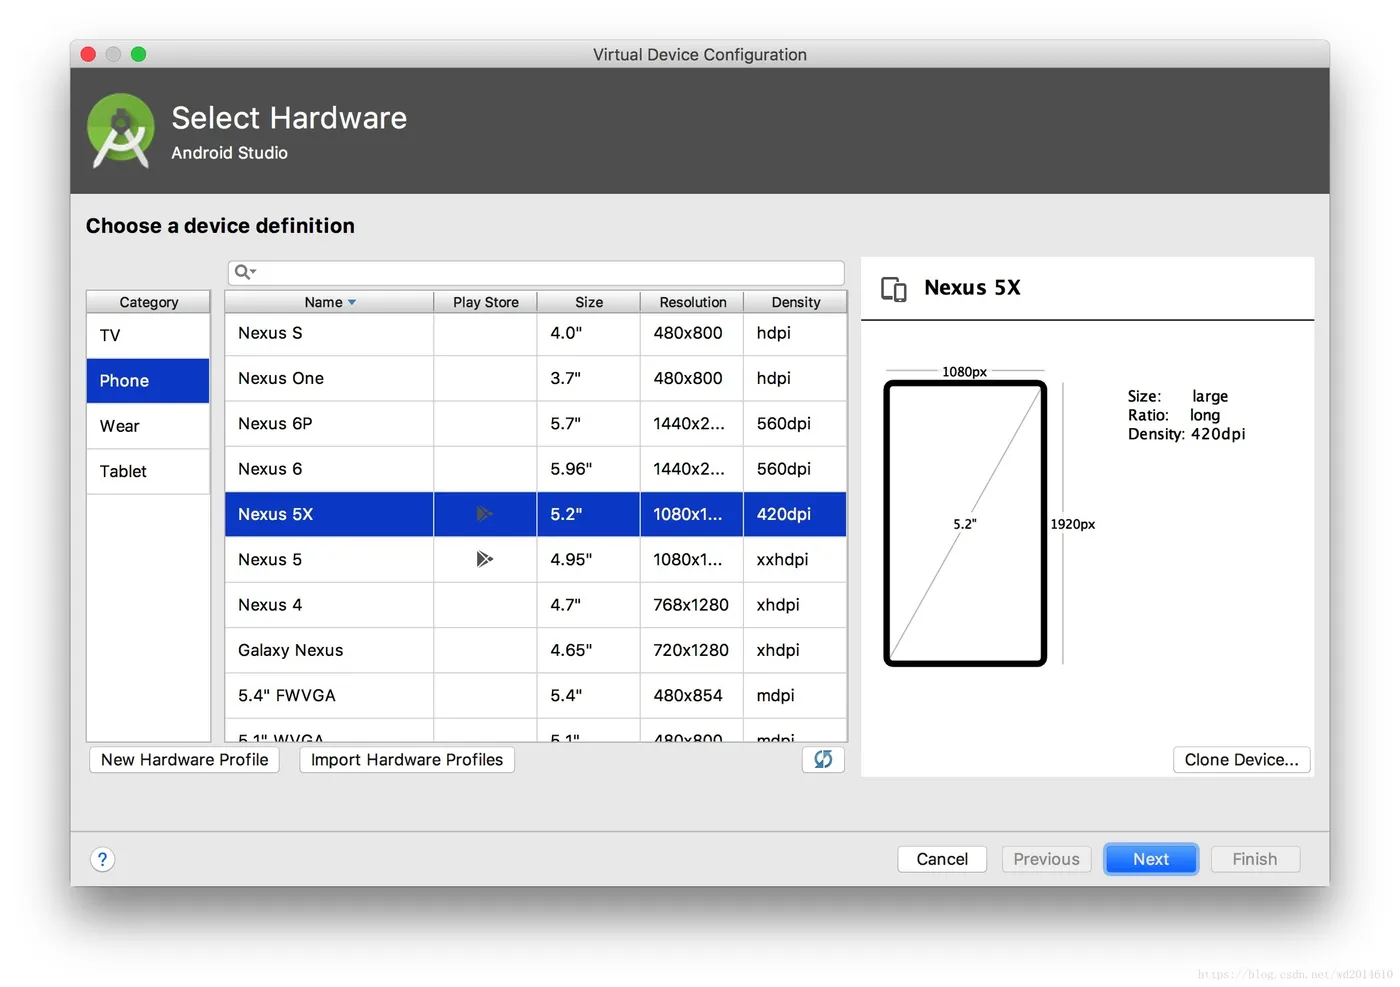1400x987 pixels.
Task: Click the green window zoom button
Action: pyautogui.click(x=138, y=54)
